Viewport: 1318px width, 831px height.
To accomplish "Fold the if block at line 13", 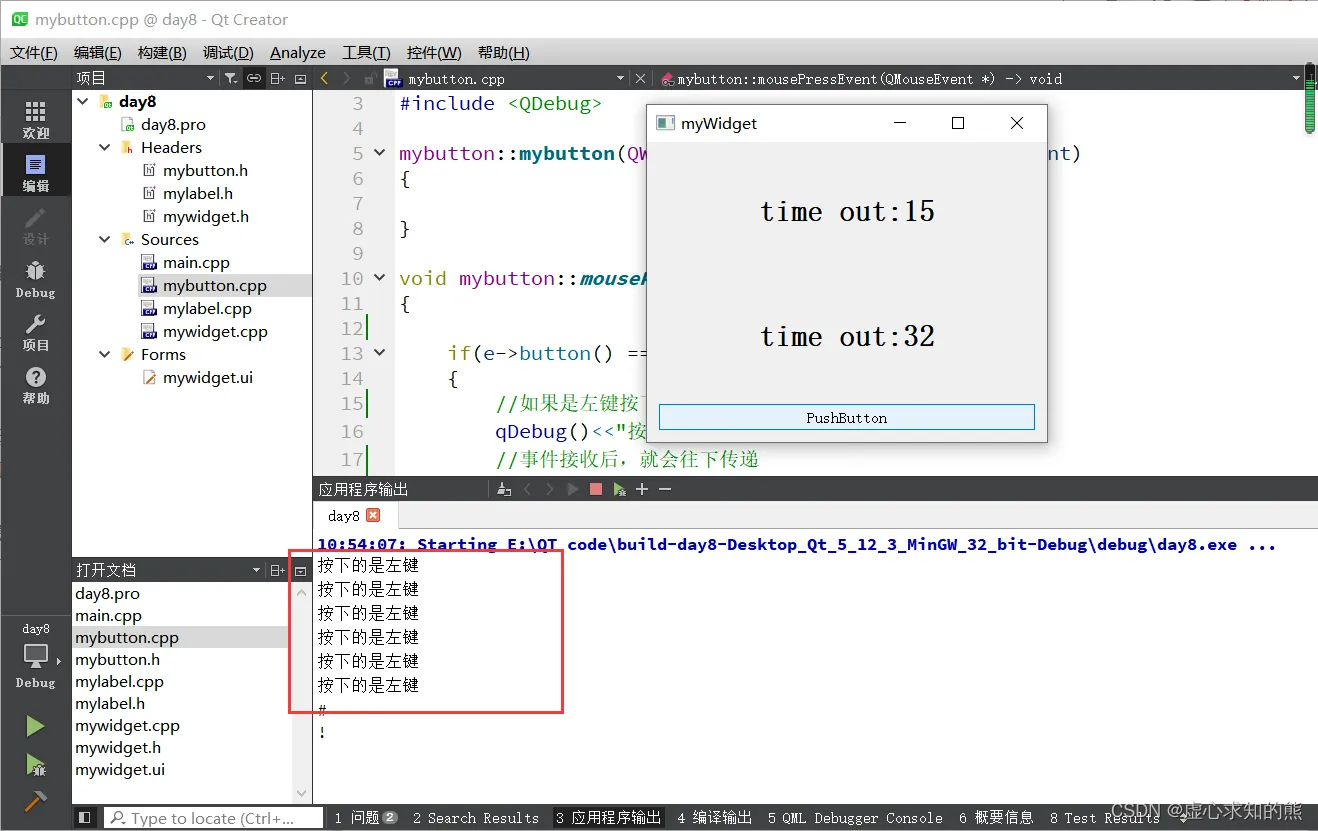I will pyautogui.click(x=379, y=353).
